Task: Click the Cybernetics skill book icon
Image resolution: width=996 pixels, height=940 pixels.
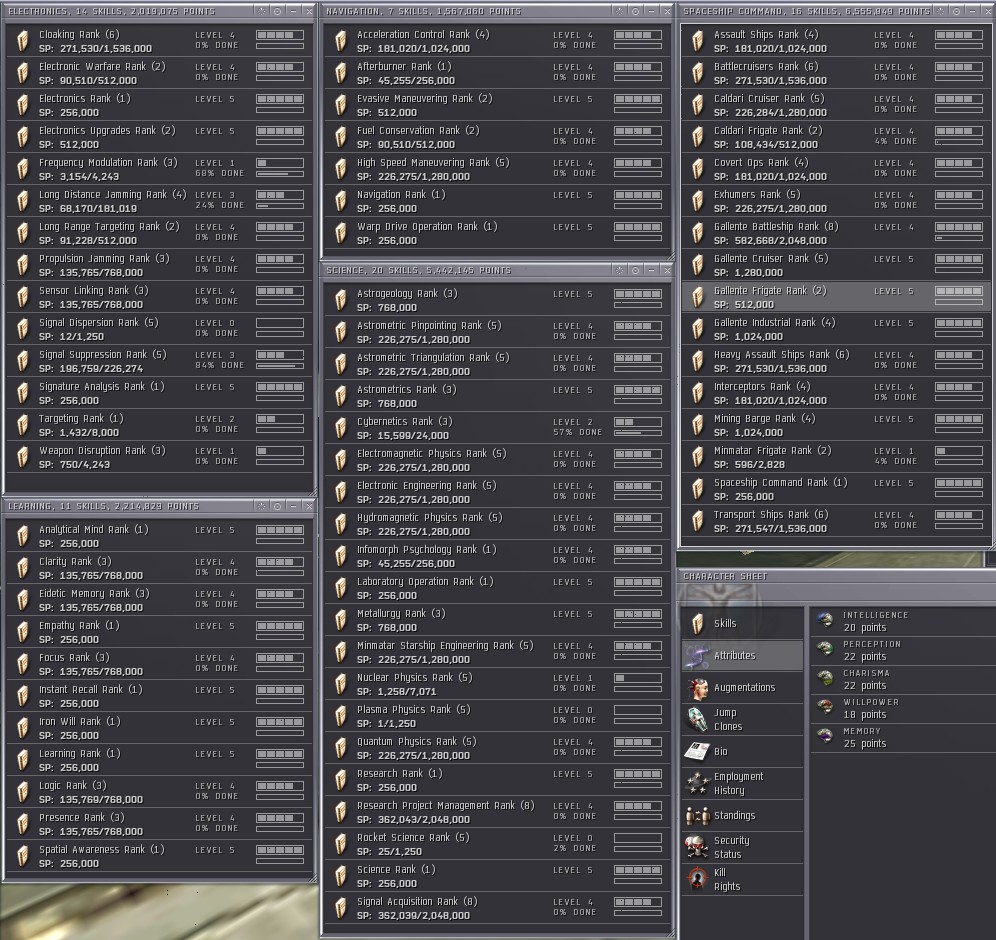Action: pyautogui.click(x=341, y=427)
